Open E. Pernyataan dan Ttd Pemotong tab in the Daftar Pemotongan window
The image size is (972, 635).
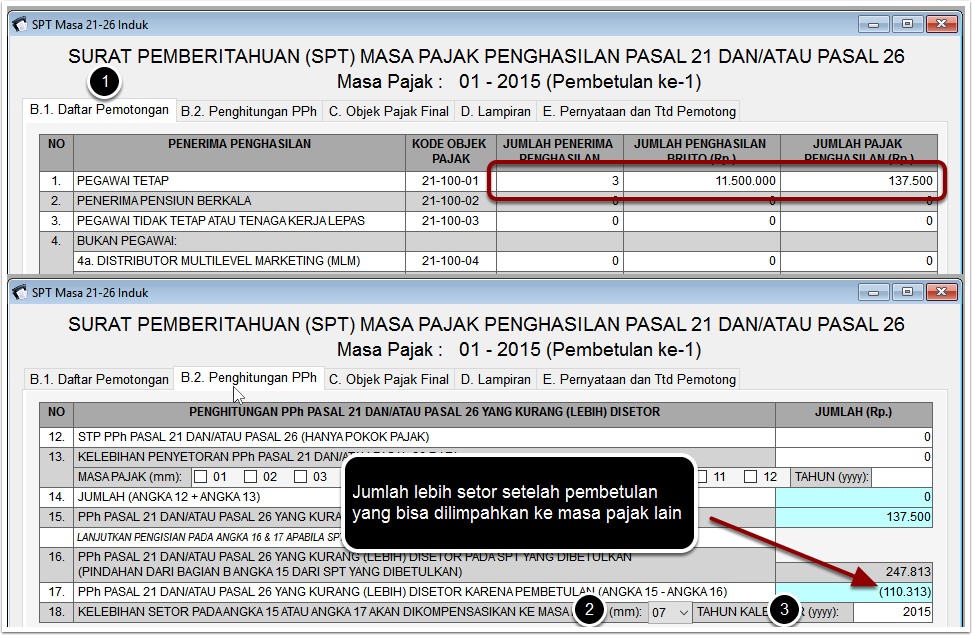pyautogui.click(x=639, y=112)
